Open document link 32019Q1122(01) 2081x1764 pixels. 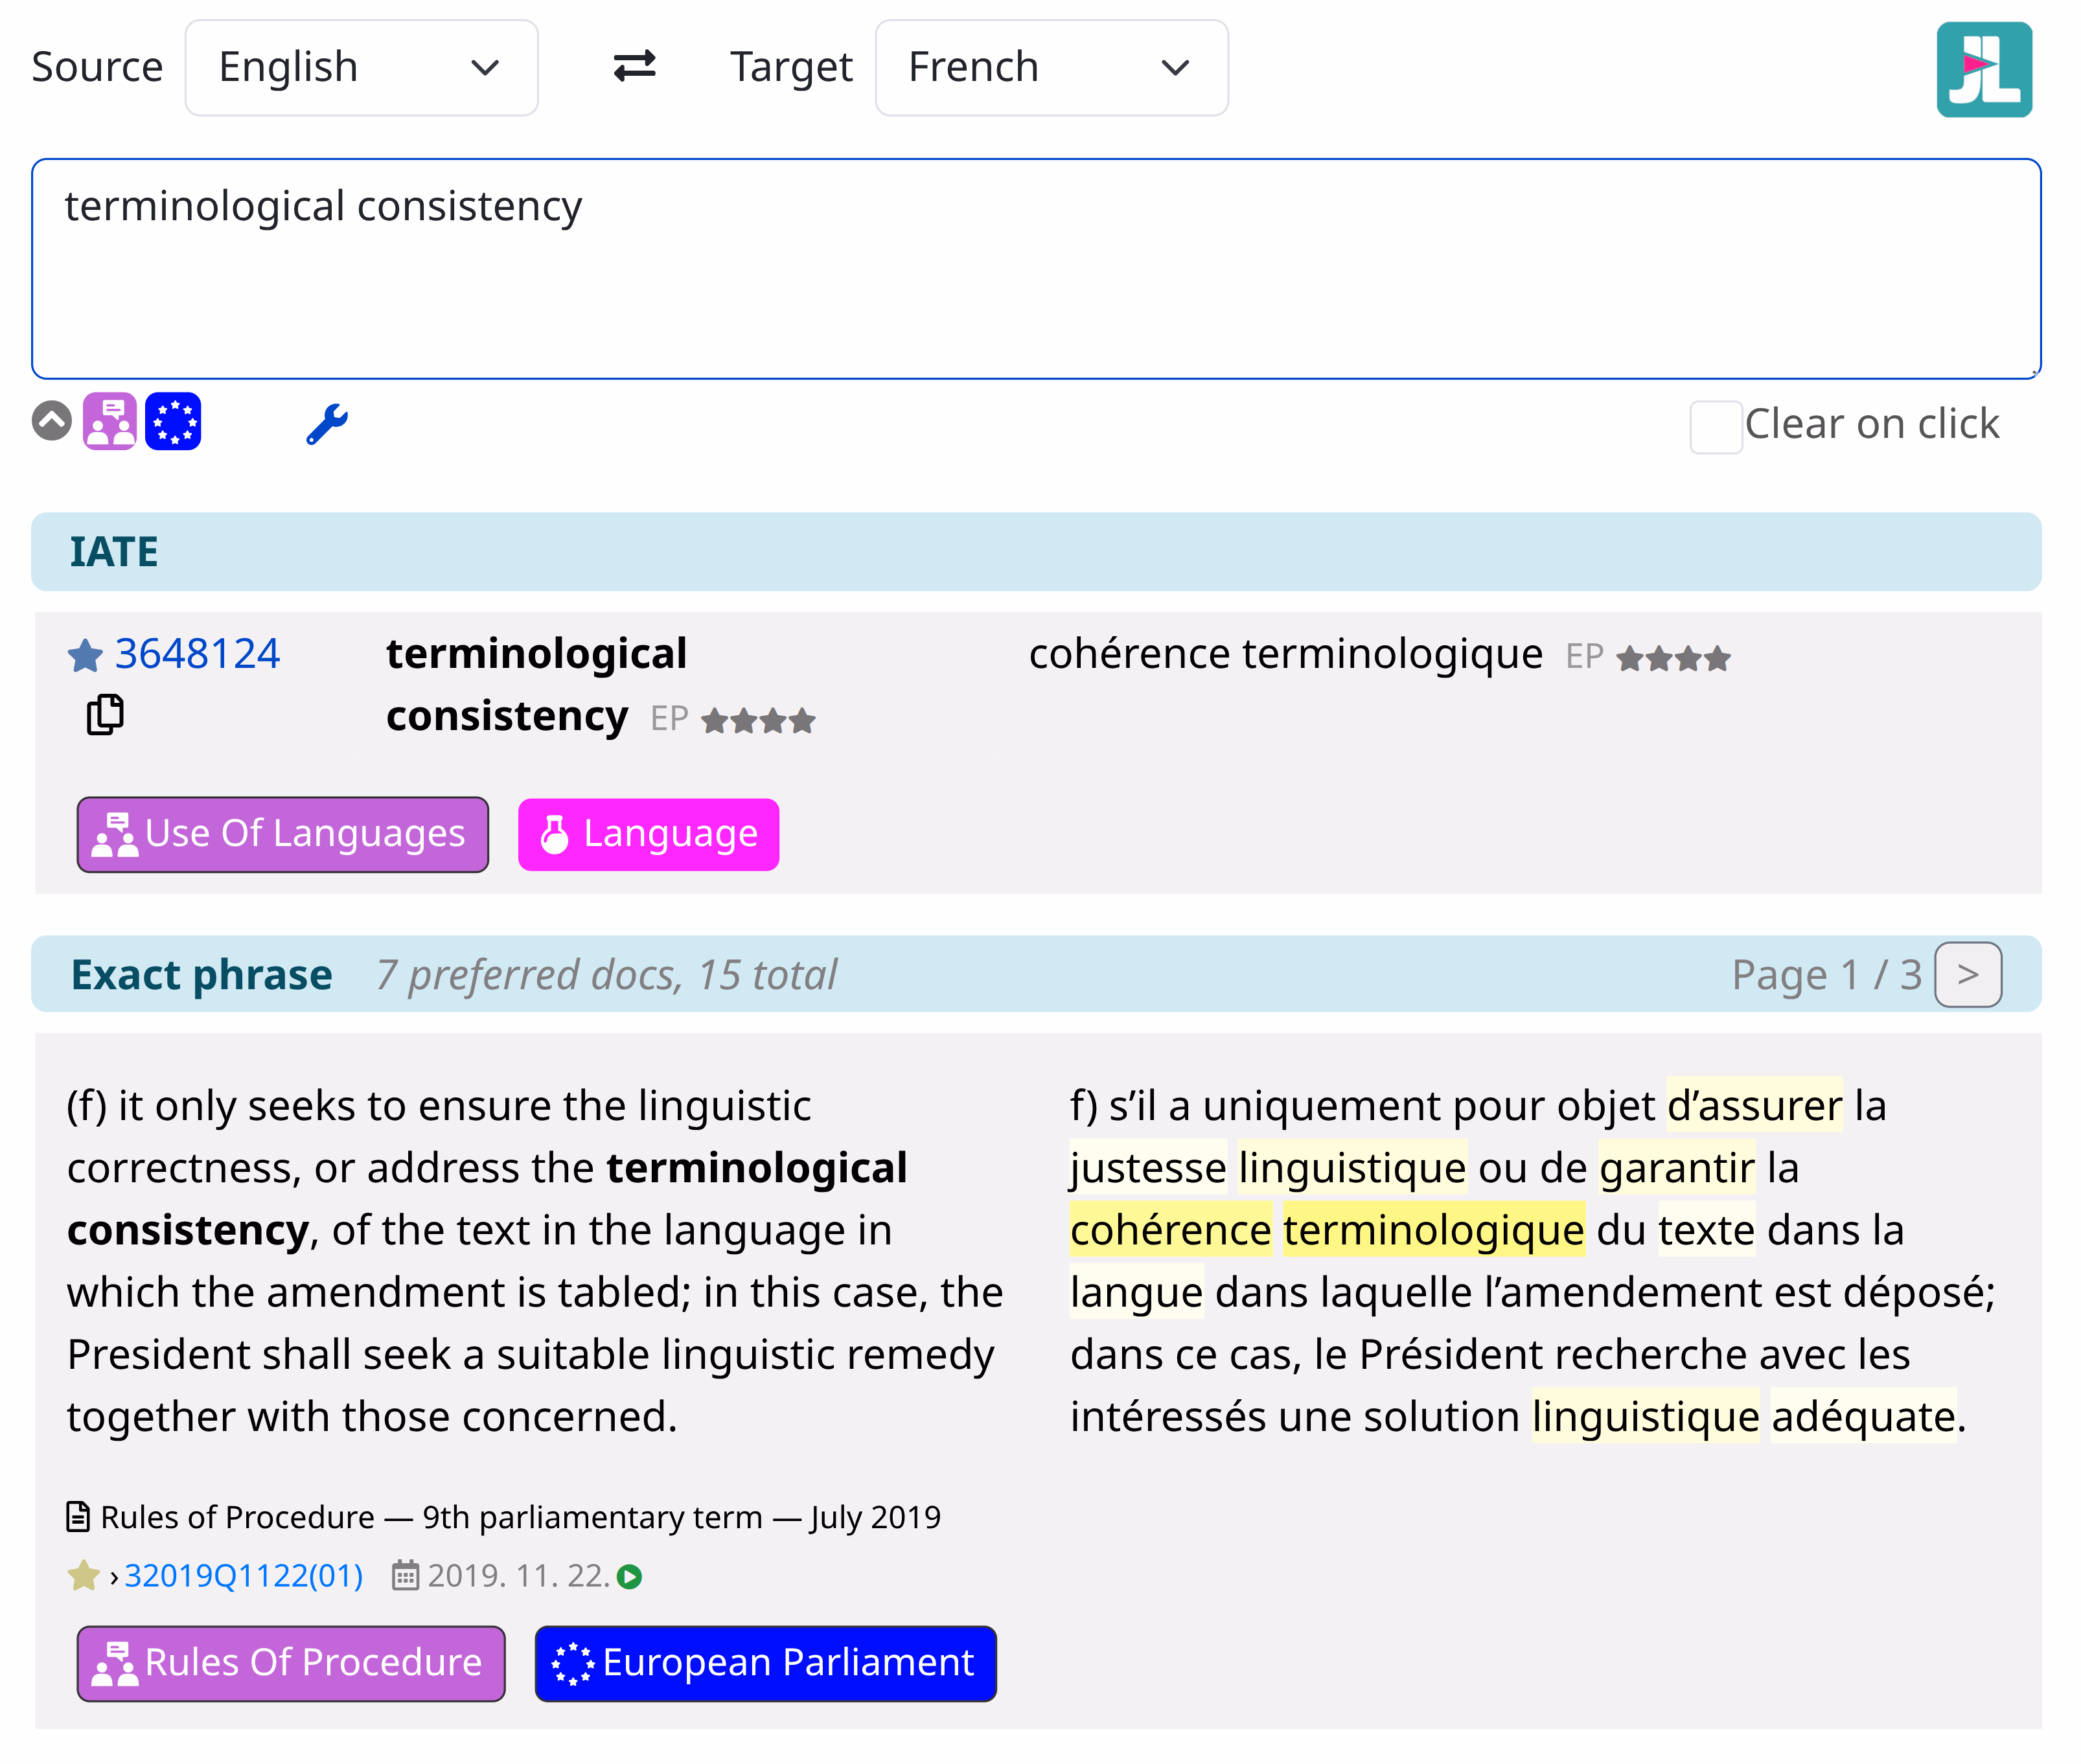point(243,1576)
